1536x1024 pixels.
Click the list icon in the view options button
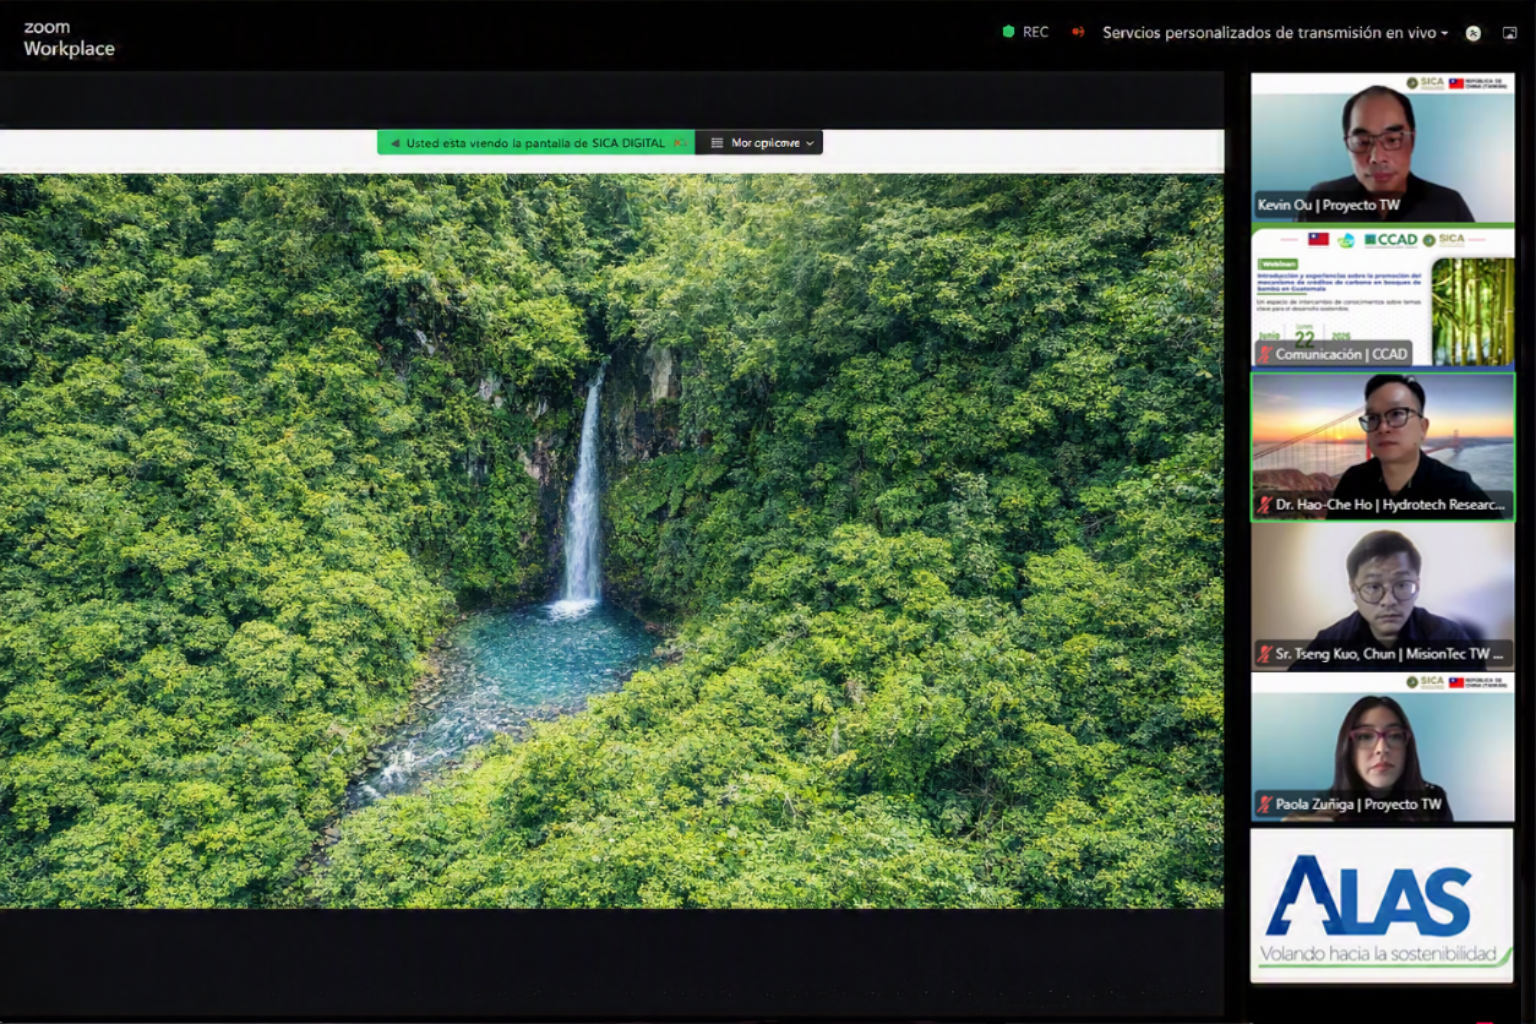[716, 143]
